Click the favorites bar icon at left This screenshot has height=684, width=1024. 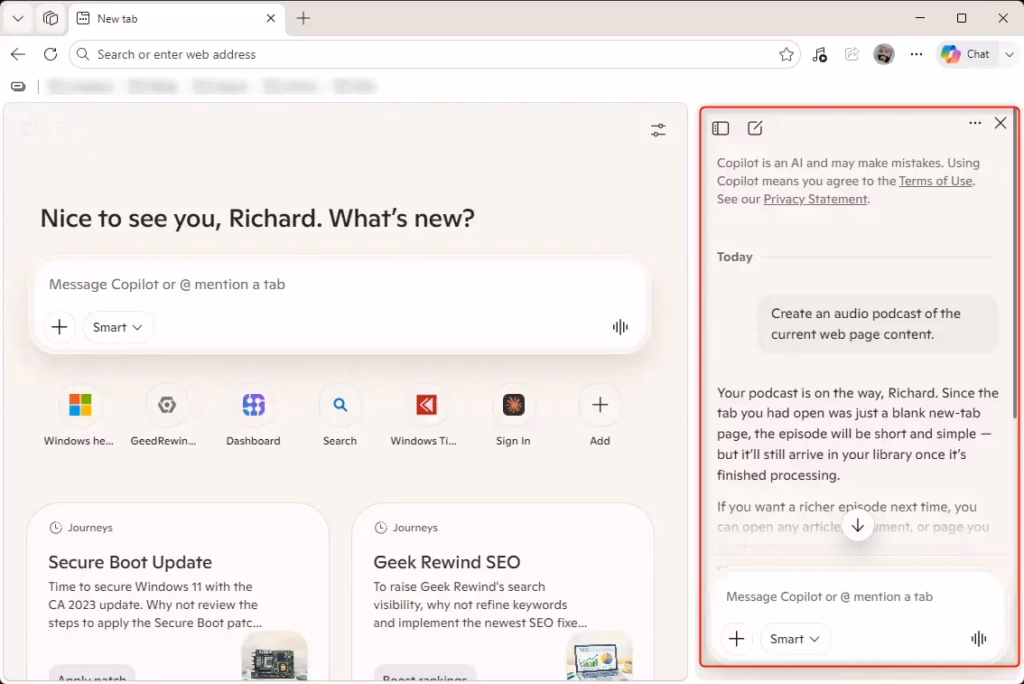[18, 86]
